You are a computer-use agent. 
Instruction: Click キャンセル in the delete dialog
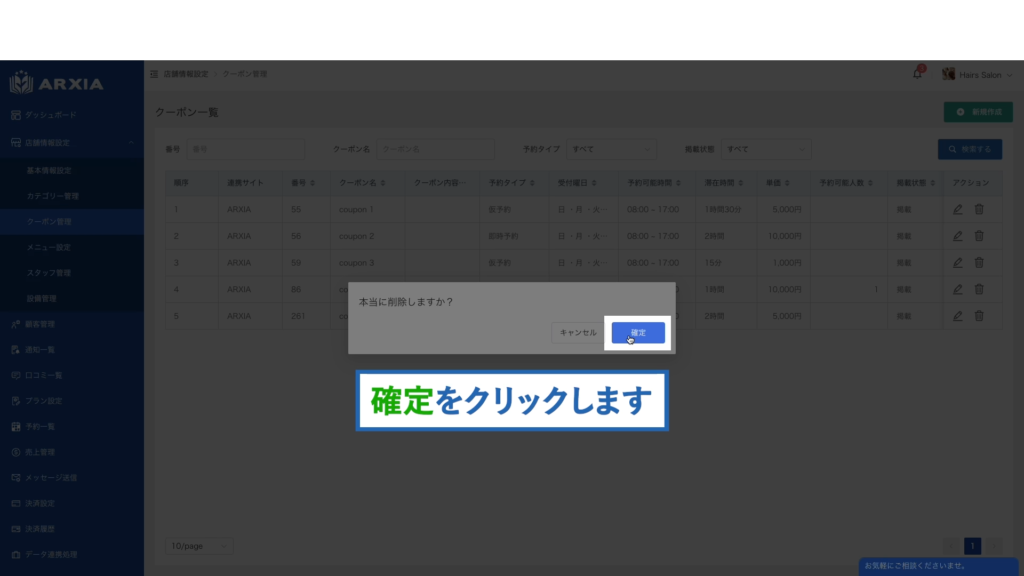578,332
